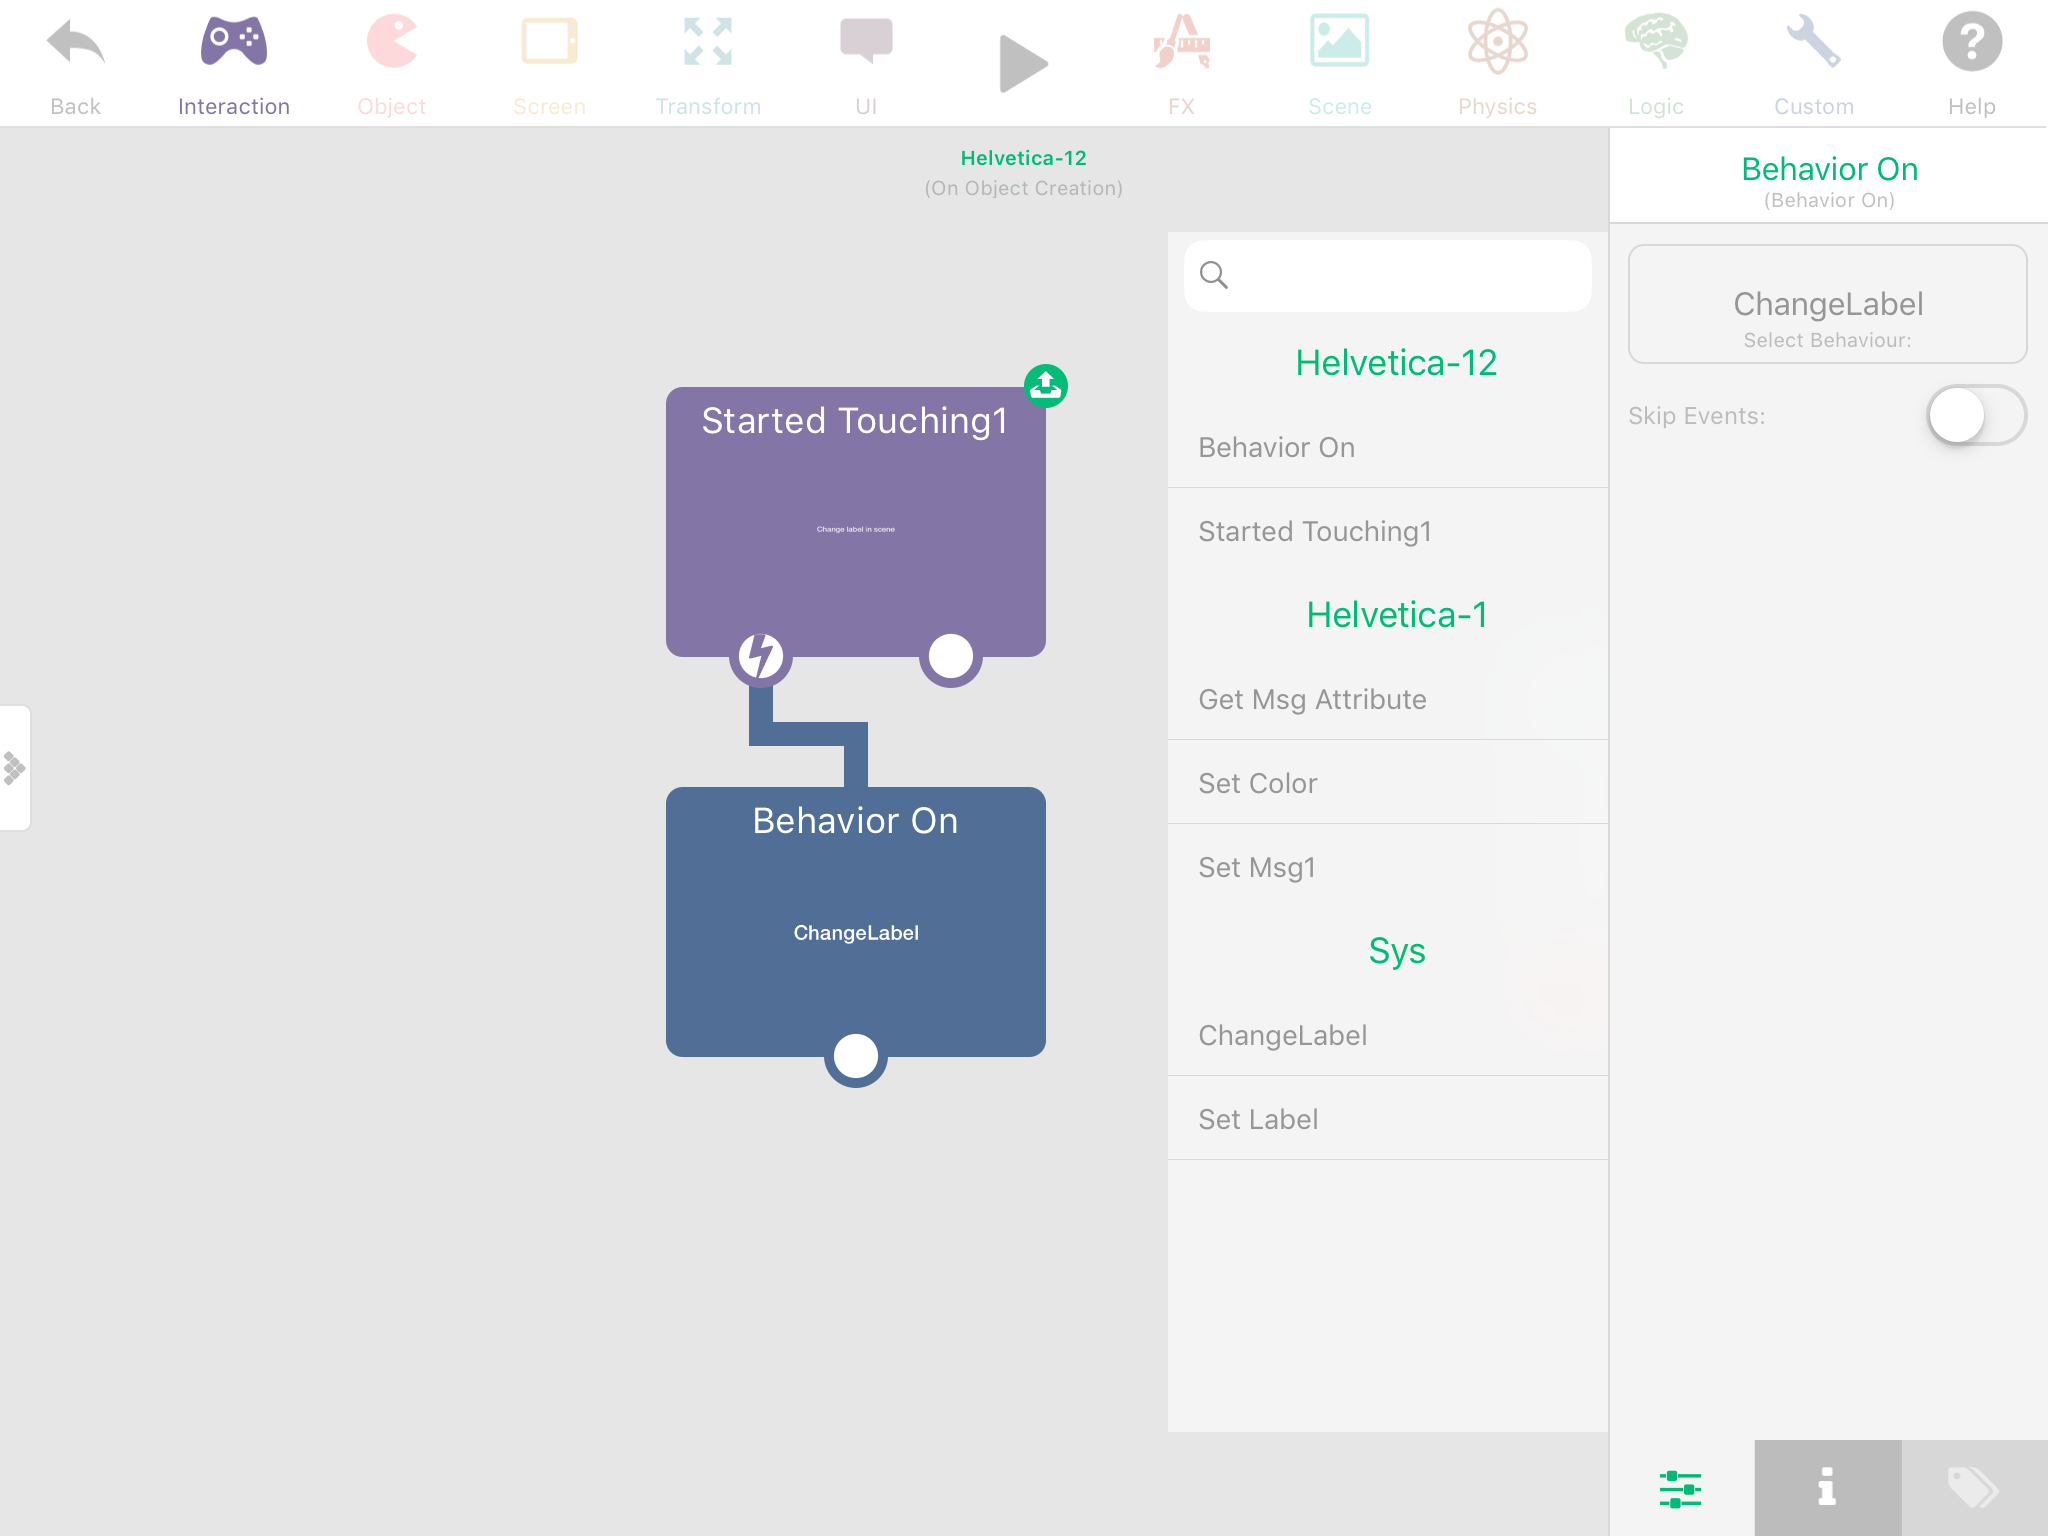Viewport: 2048px width, 1536px height.
Task: Open the ChangeLabel Select Behaviour dropdown
Action: [1827, 304]
